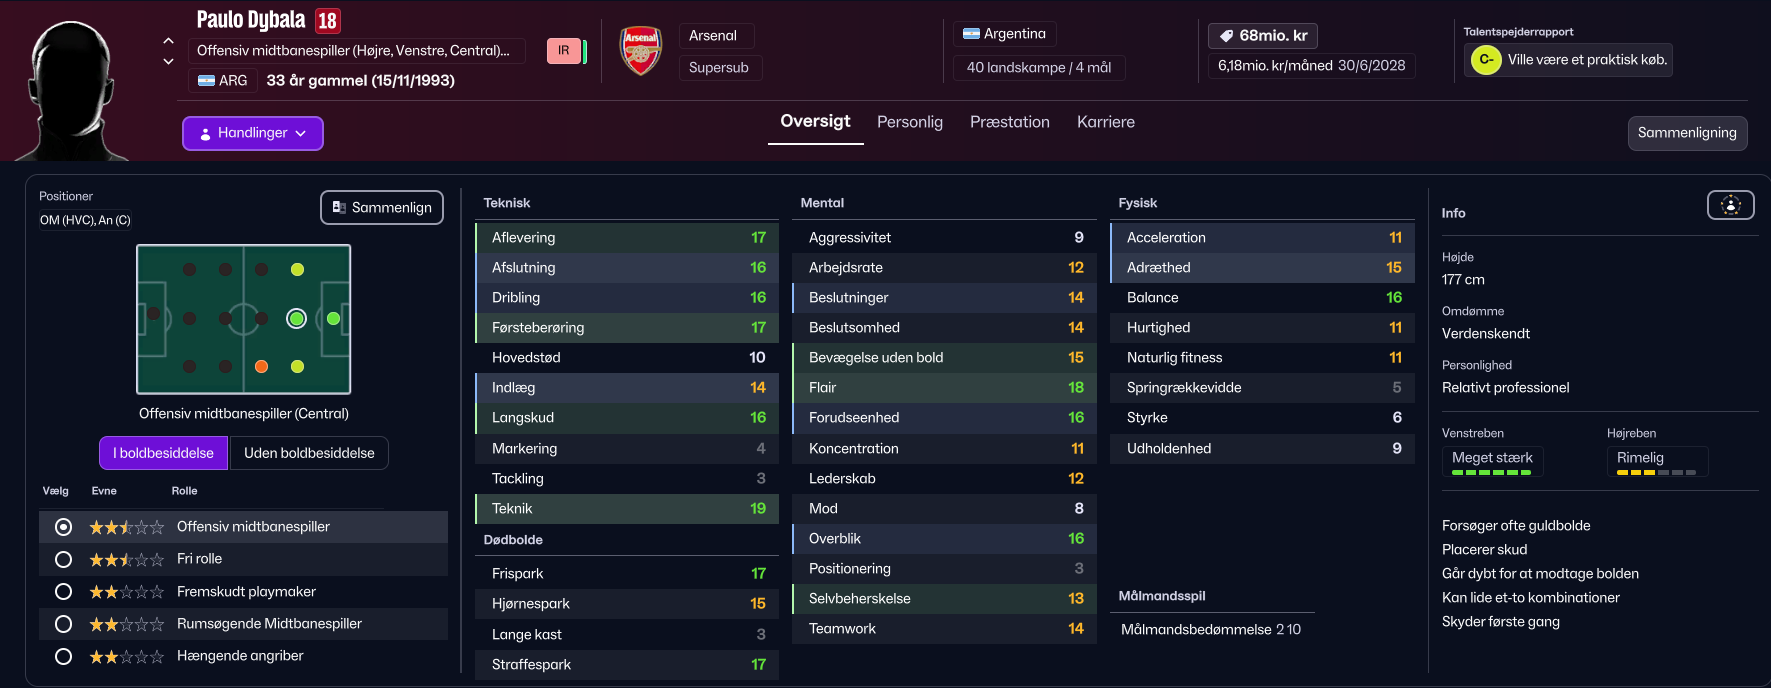
Task: Select the Fri rolle radio button
Action: coord(63,559)
